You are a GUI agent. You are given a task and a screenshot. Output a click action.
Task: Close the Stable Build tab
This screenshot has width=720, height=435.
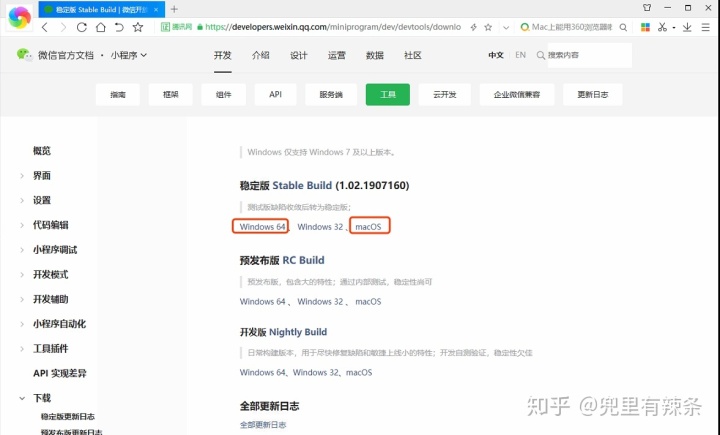[x=156, y=9]
